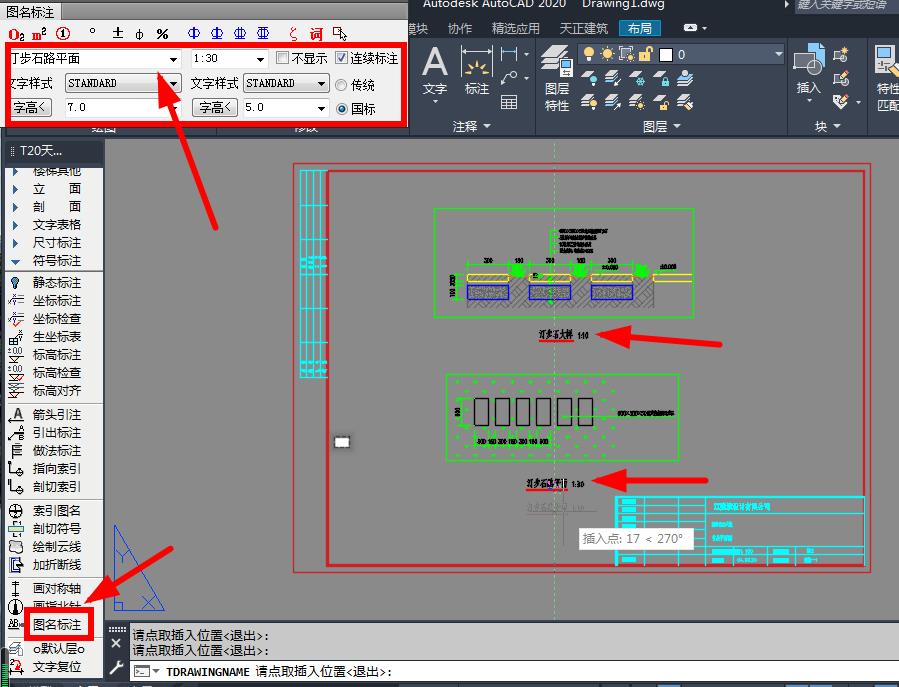
Task: Select the 图名标注 drawing name tool
Action: [57, 625]
